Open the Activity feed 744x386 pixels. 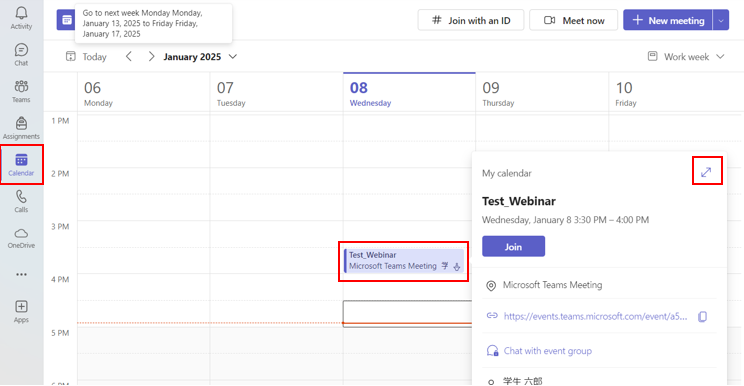point(21,18)
